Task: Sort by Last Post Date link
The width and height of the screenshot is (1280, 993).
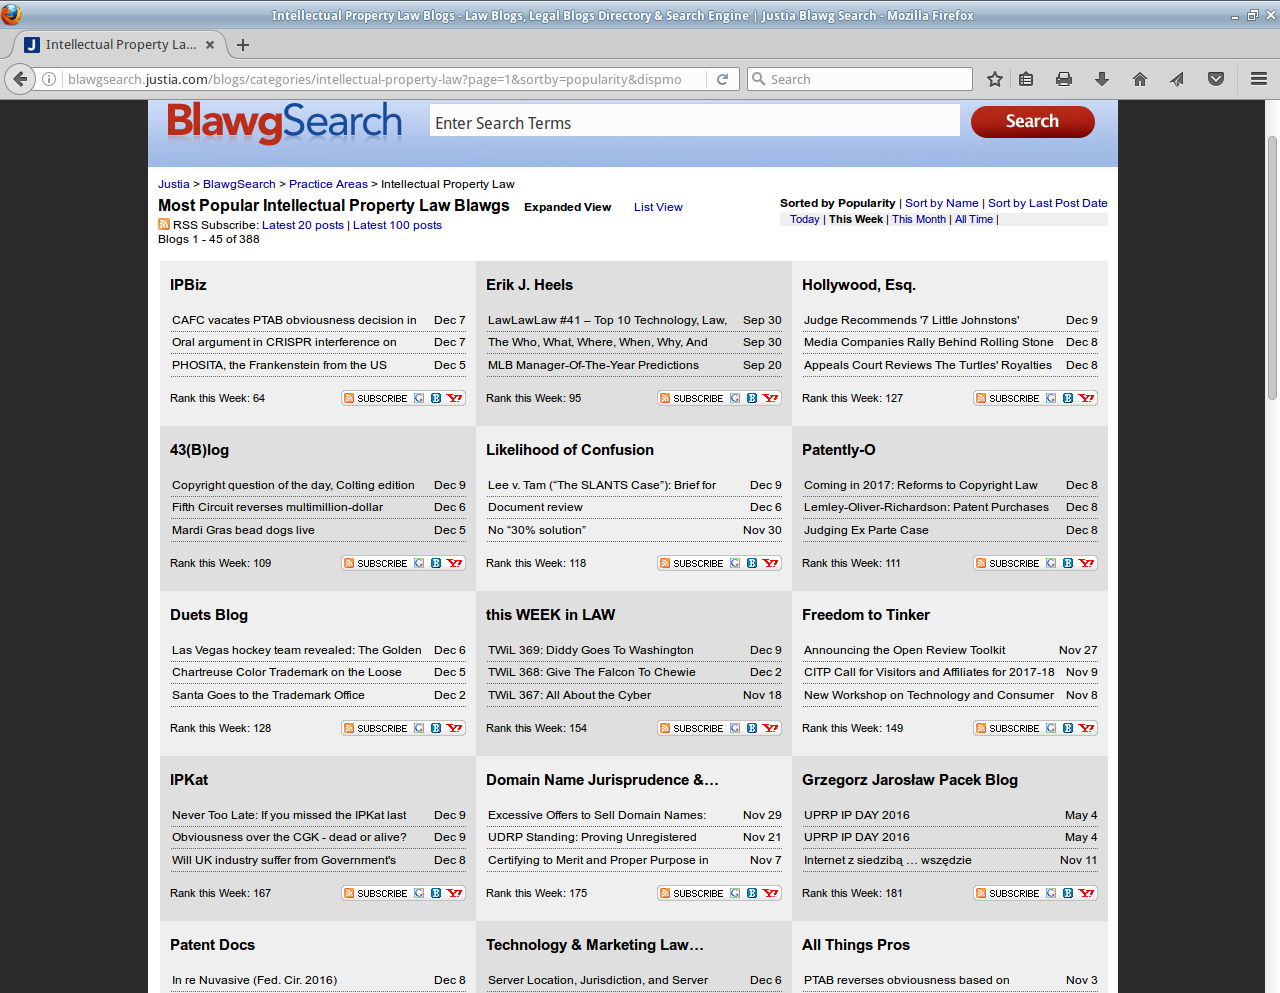Action: 1048,203
